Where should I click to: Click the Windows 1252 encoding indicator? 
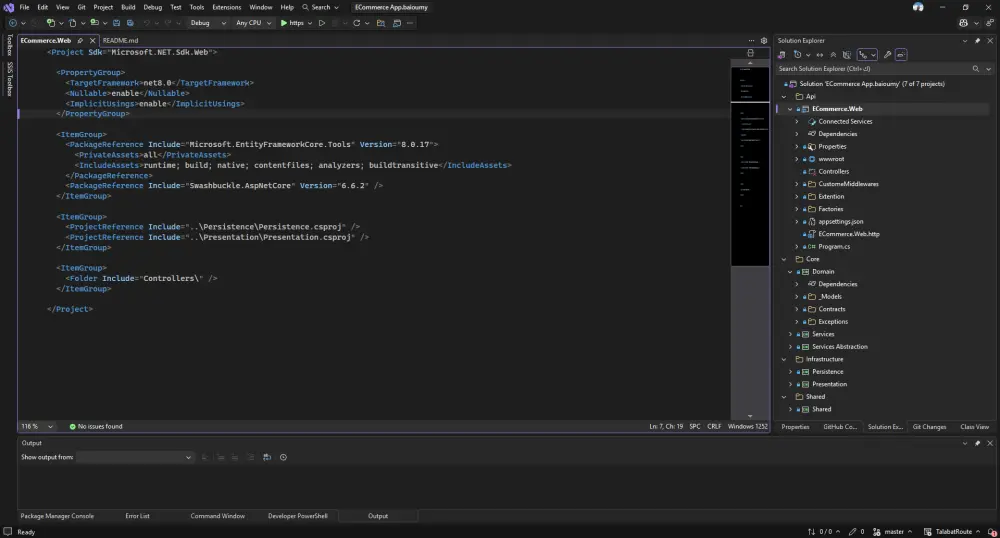click(747, 426)
